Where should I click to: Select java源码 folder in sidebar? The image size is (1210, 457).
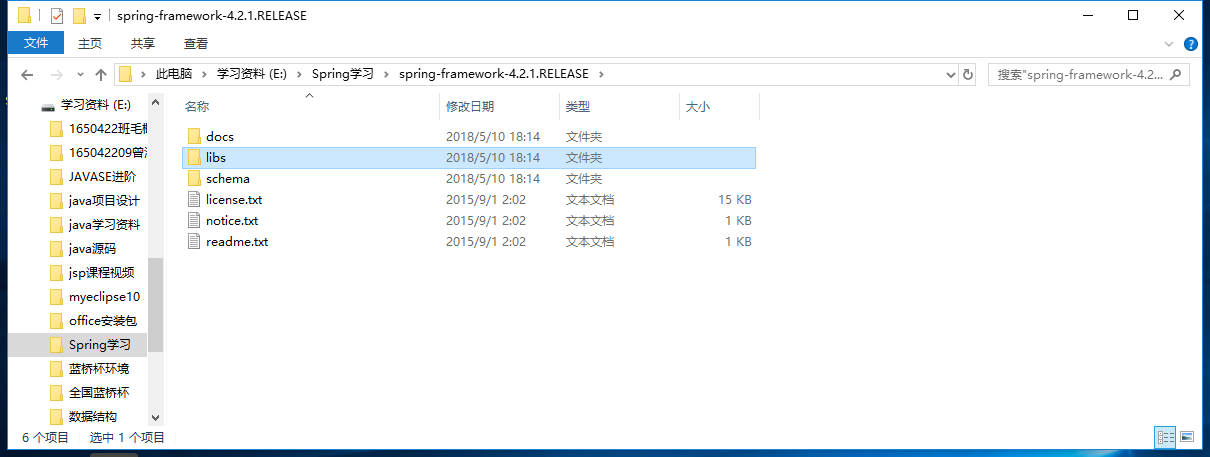(x=92, y=248)
